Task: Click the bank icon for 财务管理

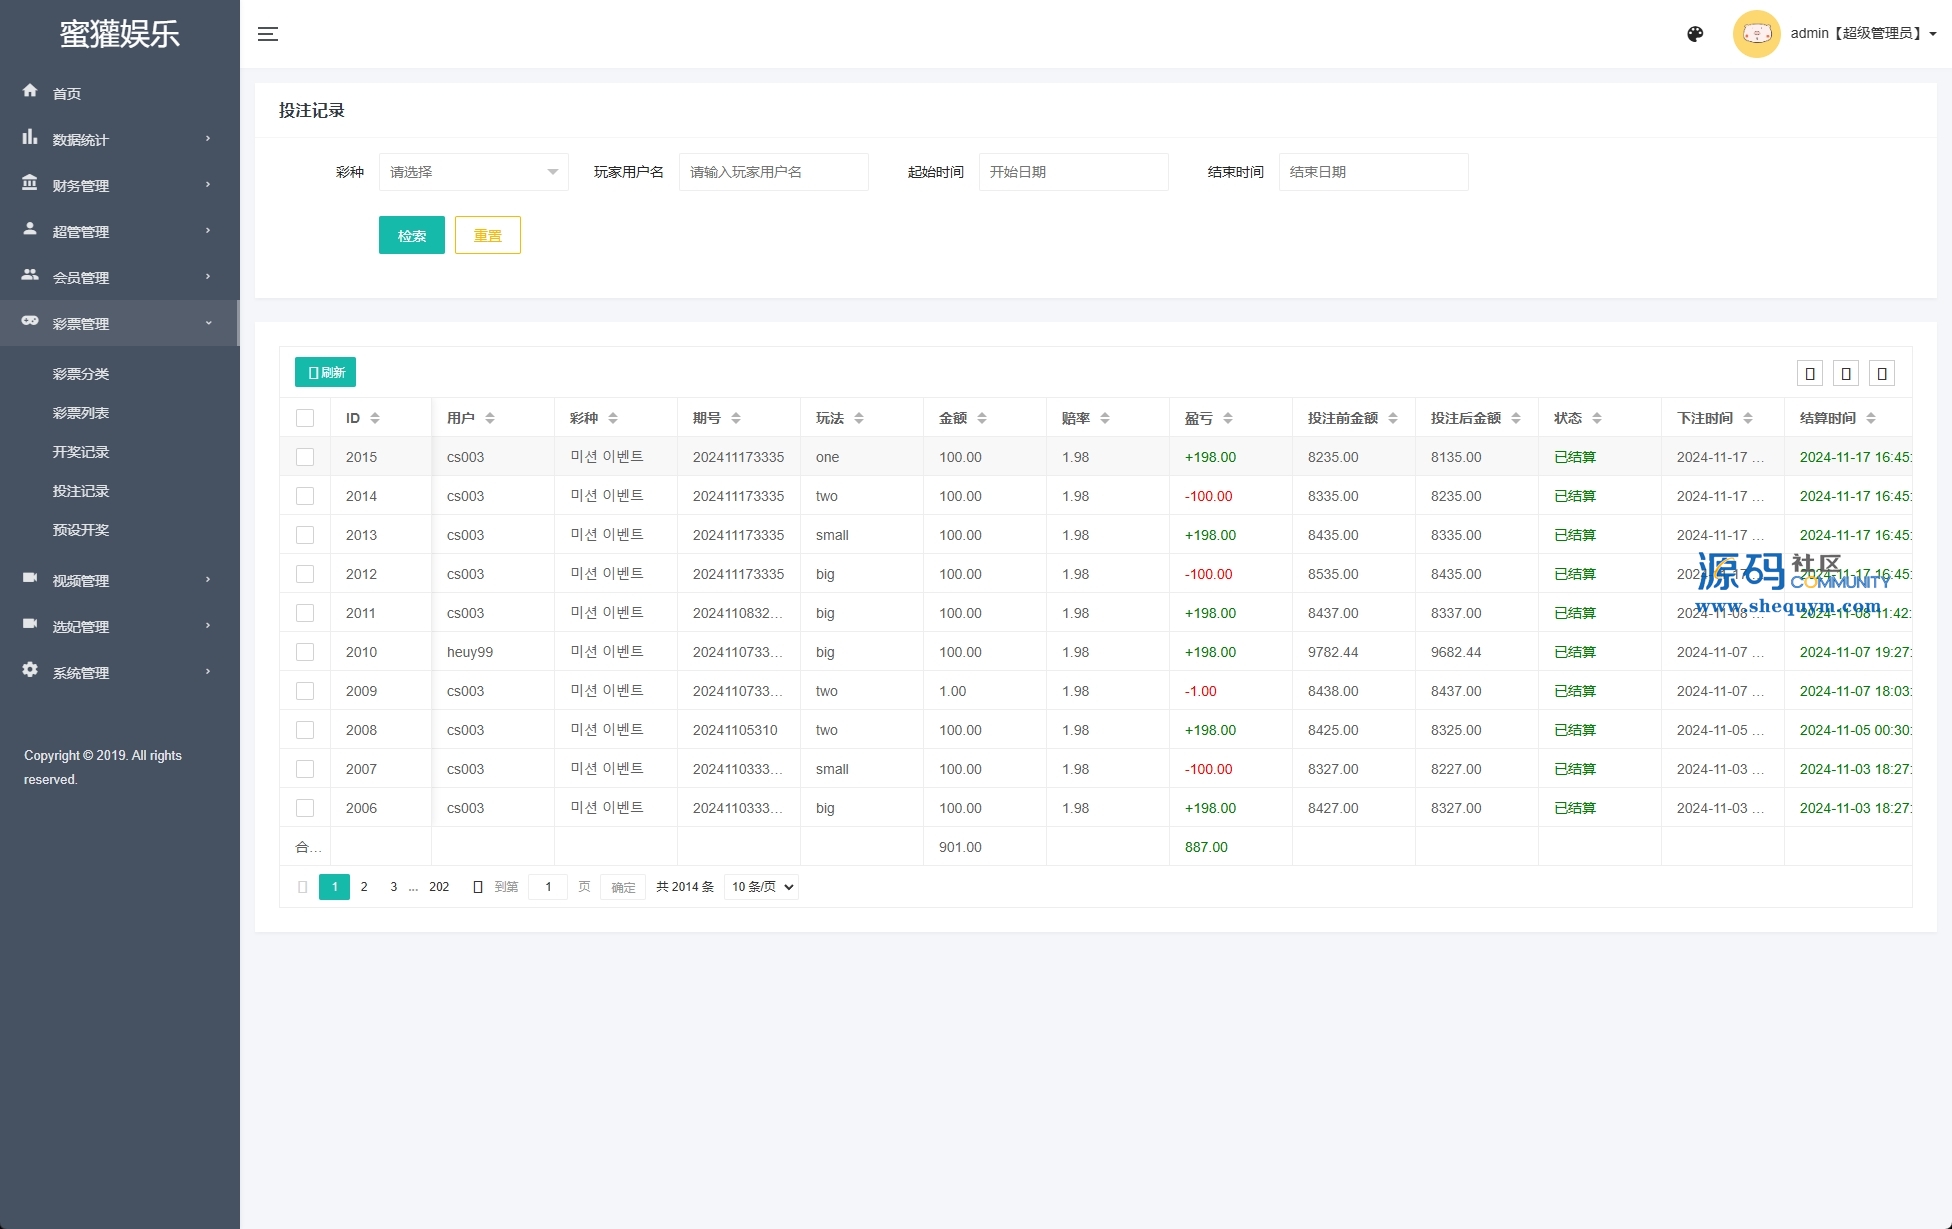Action: 30,183
